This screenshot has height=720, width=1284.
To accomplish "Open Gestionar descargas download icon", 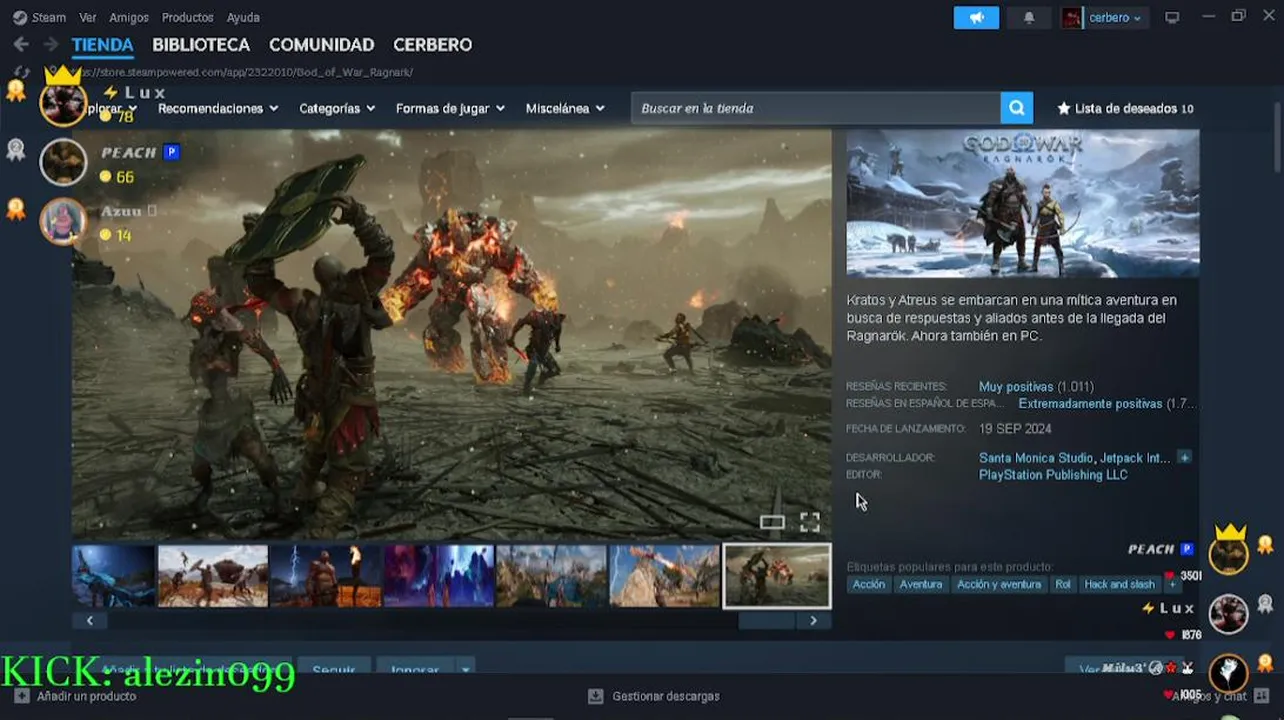I will click(x=595, y=696).
